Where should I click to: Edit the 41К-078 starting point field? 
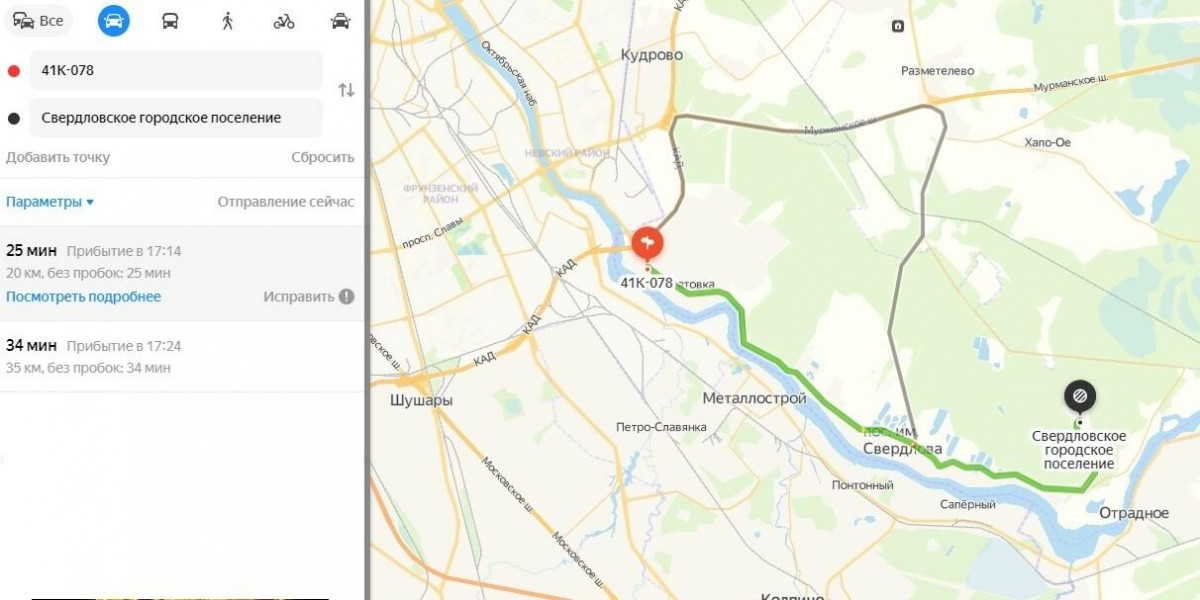176,70
